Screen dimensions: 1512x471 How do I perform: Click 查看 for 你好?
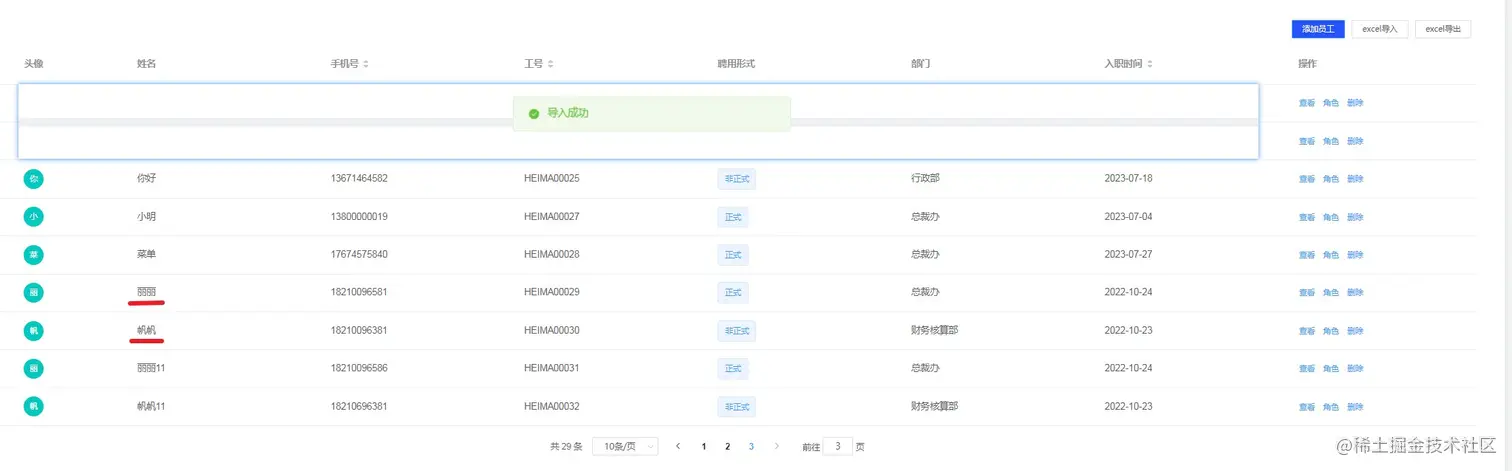pyautogui.click(x=1307, y=179)
